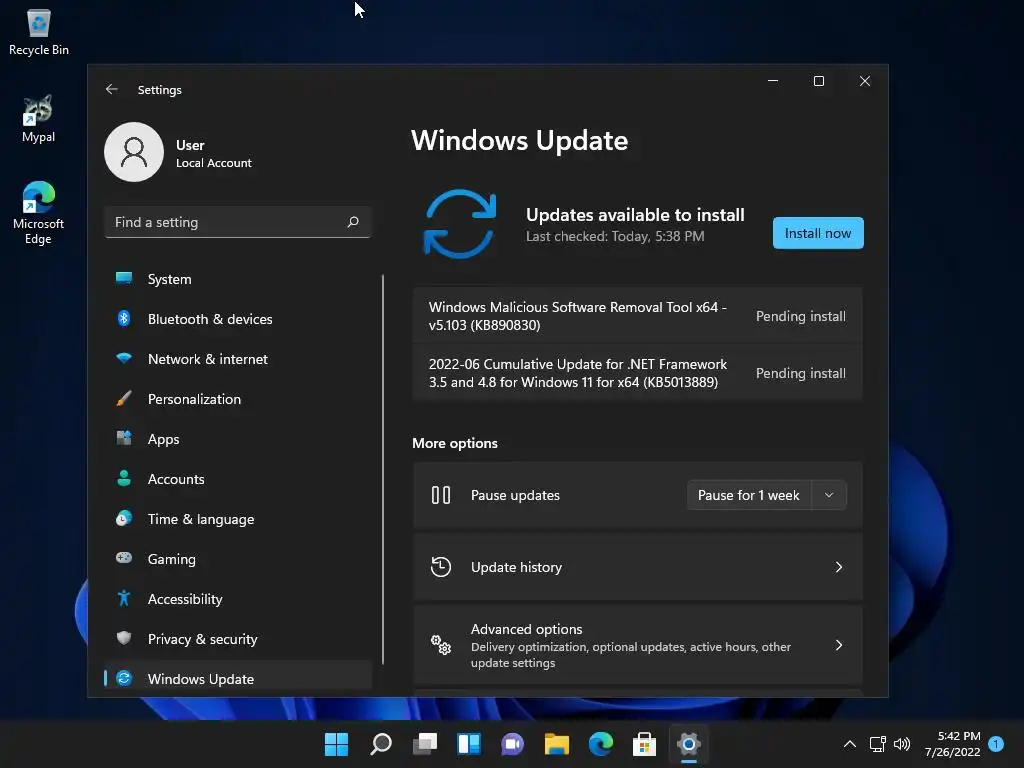Open Update history
1024x768 pixels.
point(637,567)
